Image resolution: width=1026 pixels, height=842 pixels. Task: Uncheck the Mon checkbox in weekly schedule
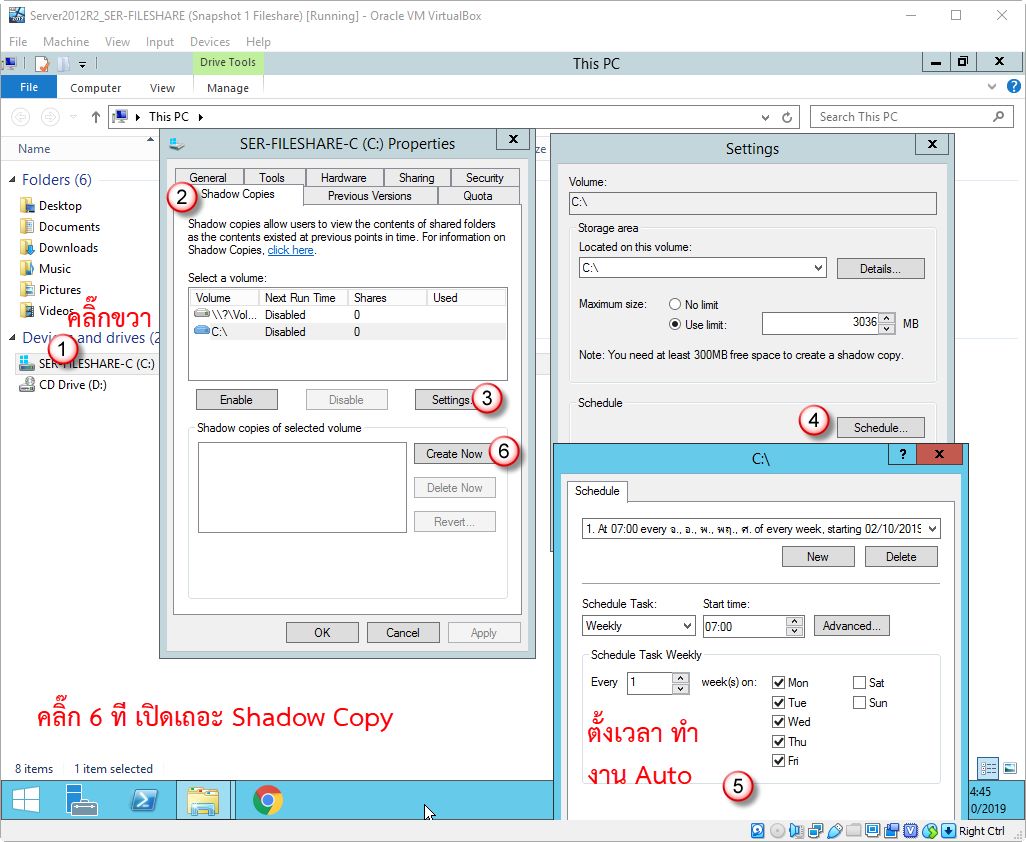coord(778,682)
